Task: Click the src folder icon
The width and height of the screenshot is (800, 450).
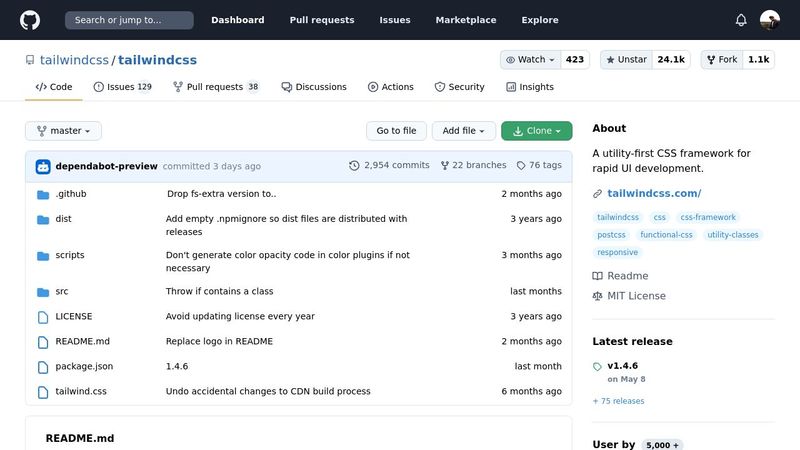Action: click(43, 292)
